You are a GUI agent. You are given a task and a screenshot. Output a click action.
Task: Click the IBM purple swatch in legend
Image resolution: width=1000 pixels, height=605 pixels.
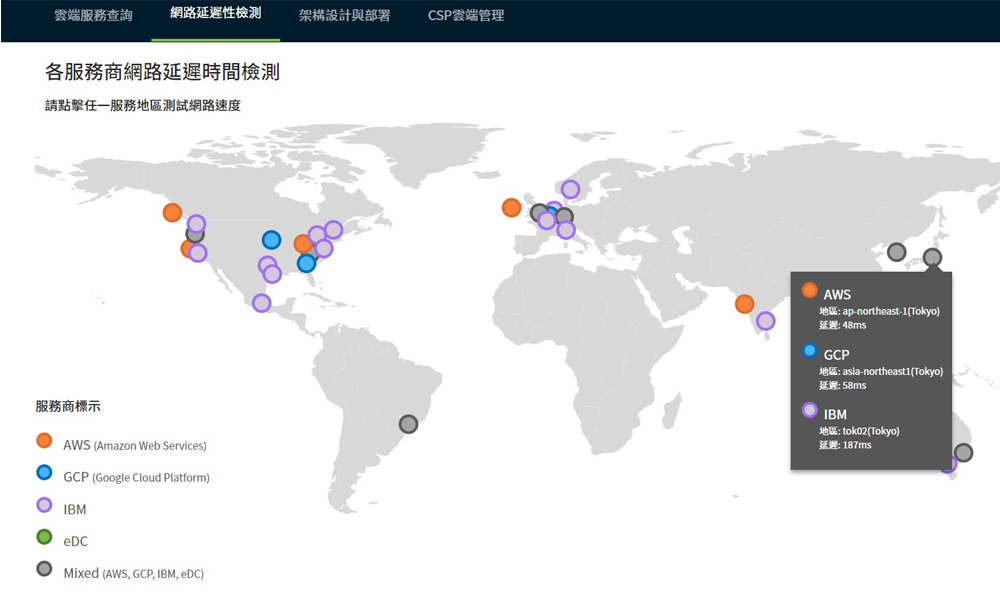[44, 505]
